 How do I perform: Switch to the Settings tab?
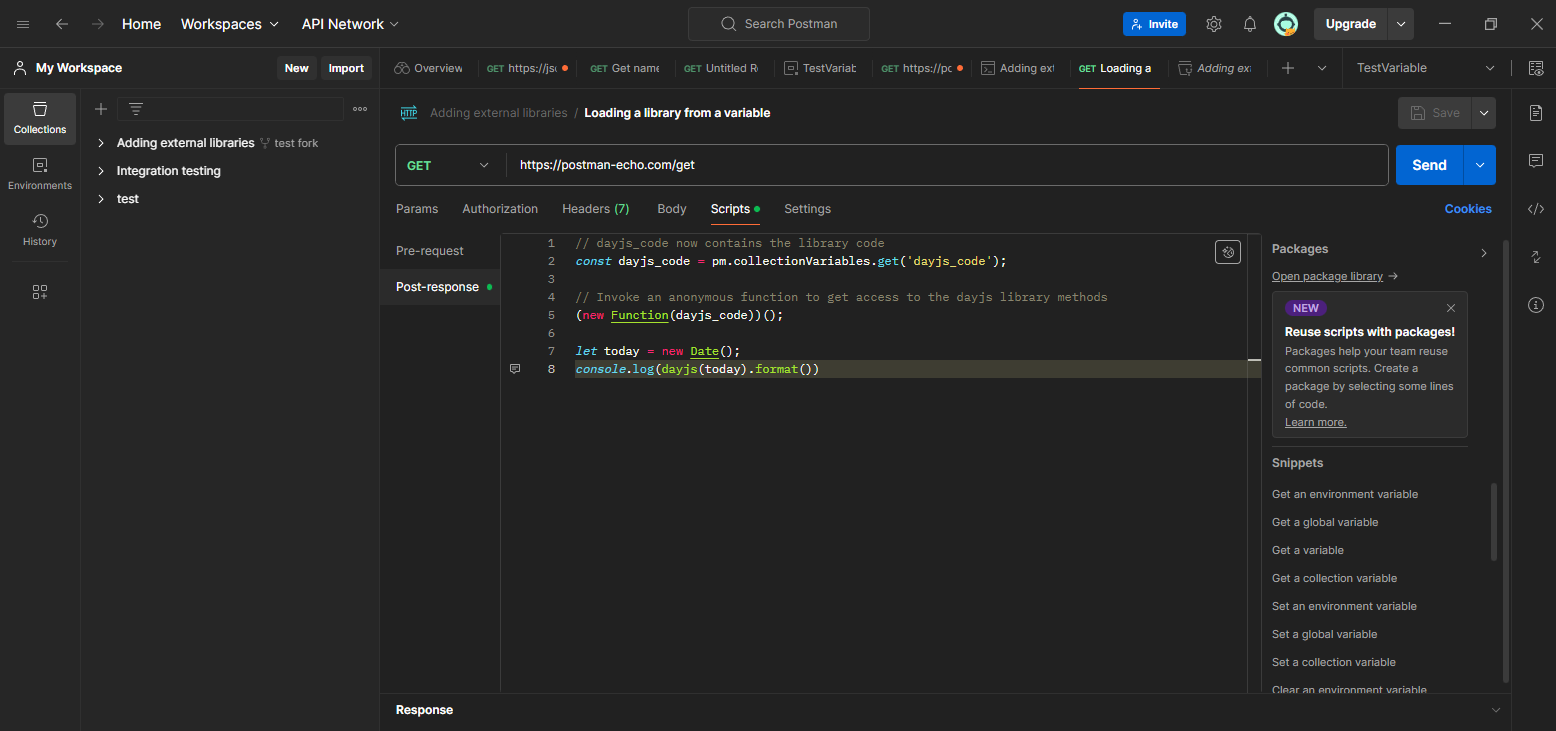pos(807,209)
